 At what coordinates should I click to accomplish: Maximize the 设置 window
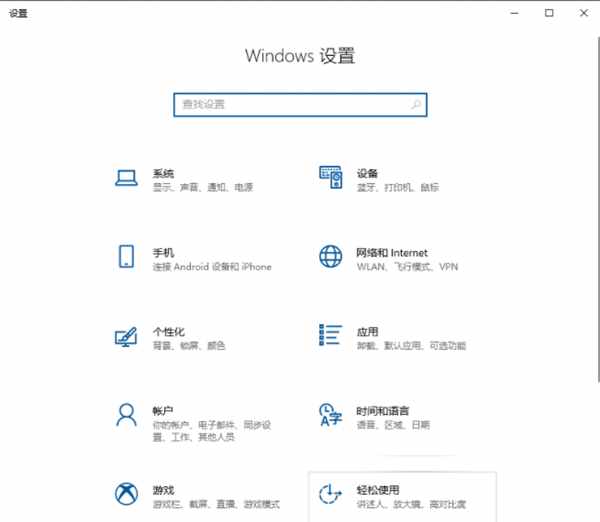[549, 13]
